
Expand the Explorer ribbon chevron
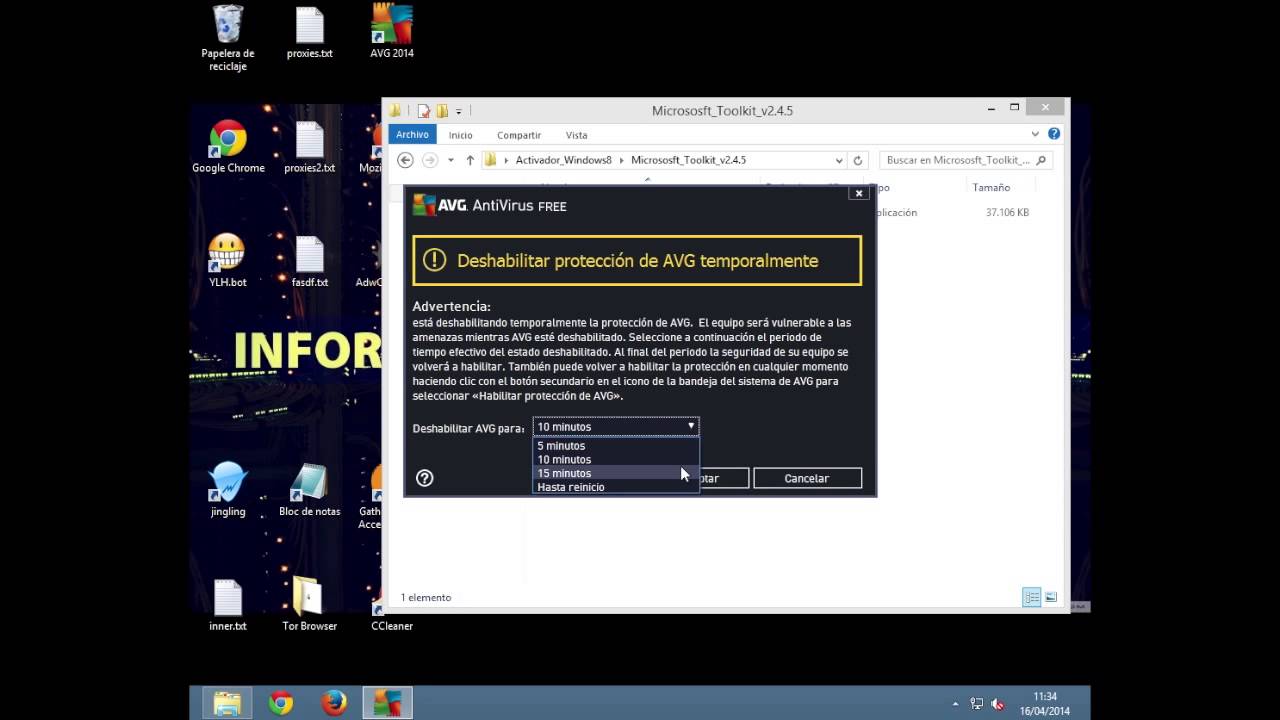coord(1035,134)
